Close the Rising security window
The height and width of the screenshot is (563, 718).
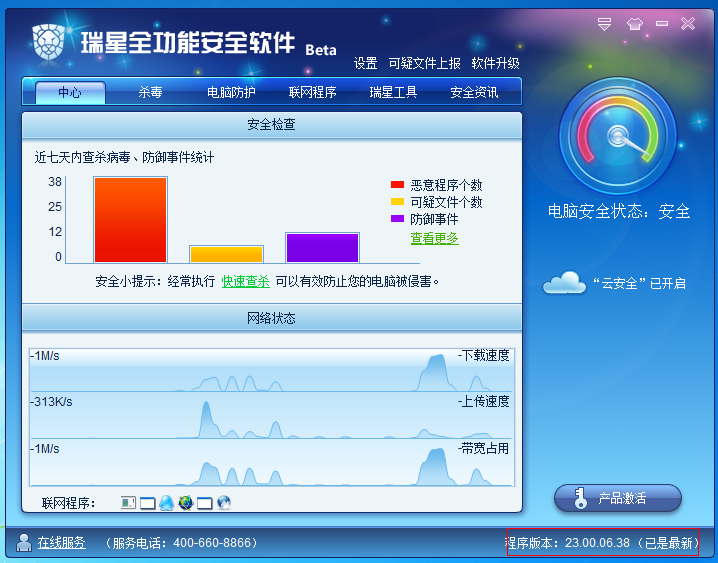tap(688, 23)
